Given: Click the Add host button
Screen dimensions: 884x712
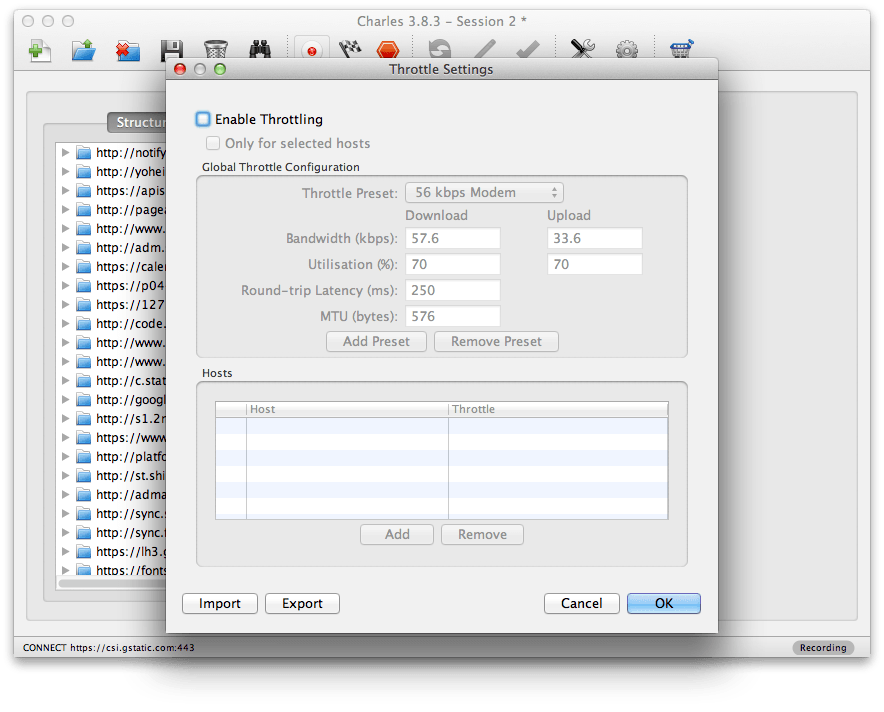Looking at the screenshot, I should [397, 534].
